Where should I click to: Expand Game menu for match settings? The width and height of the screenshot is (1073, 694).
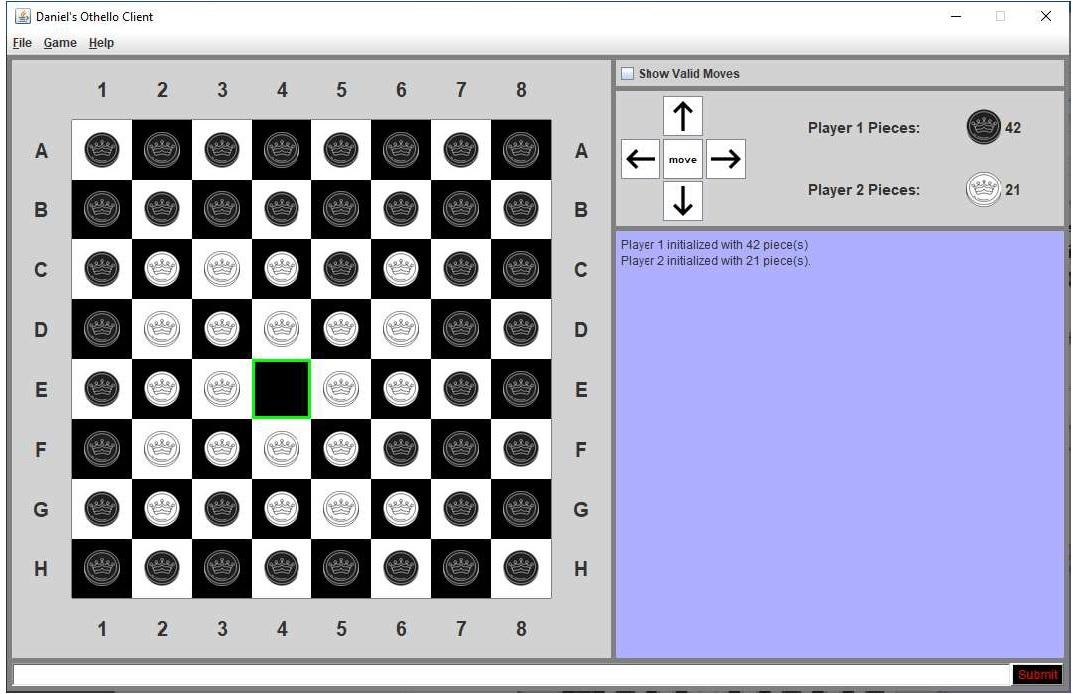[59, 43]
